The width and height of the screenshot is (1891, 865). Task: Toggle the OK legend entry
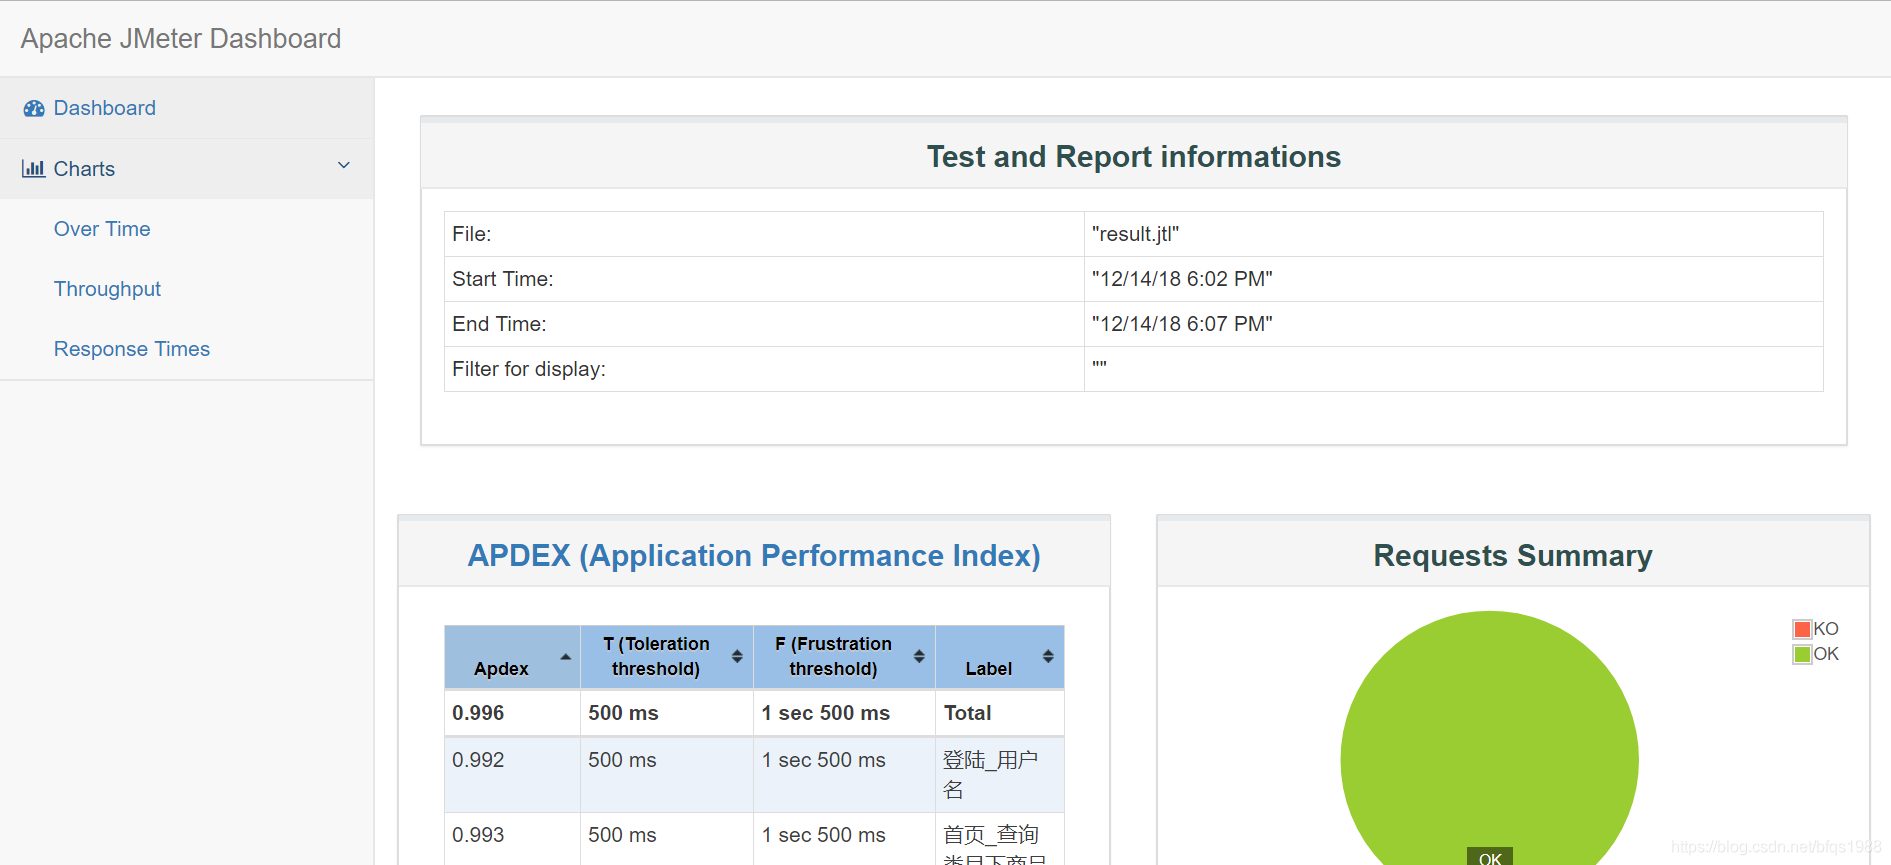(x=1816, y=654)
